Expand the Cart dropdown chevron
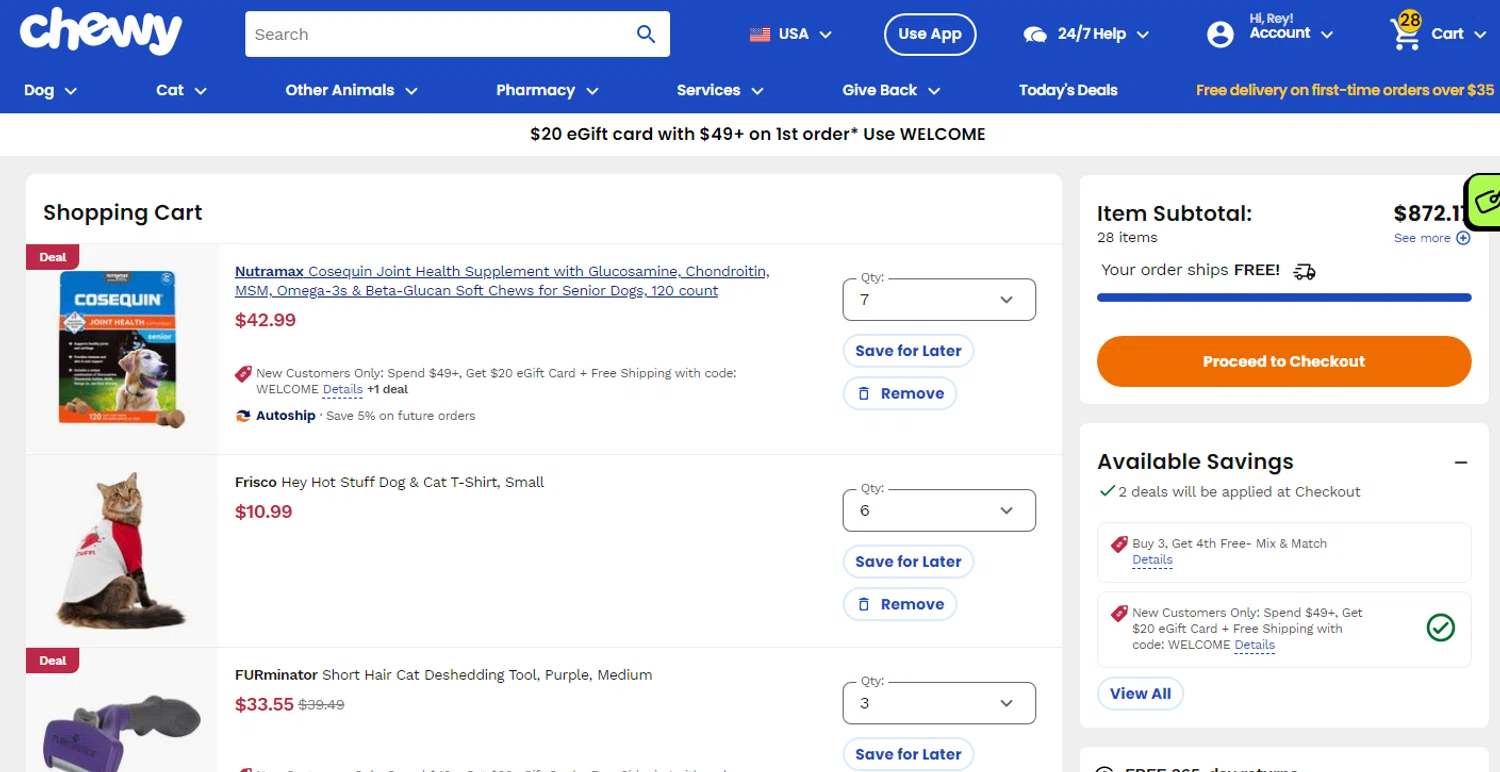Screen dimensions: 1500x772 [x=1482, y=34]
